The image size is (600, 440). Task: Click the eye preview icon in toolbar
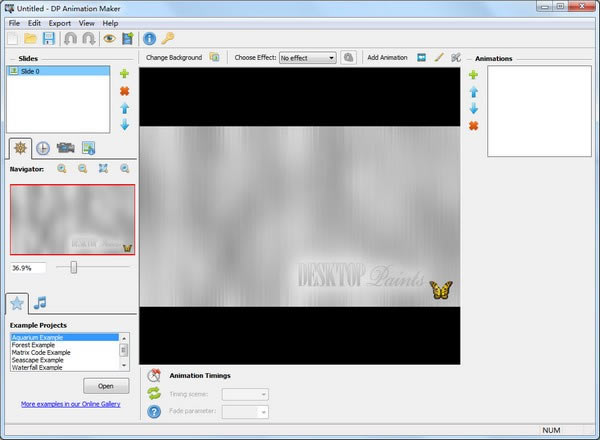109,39
